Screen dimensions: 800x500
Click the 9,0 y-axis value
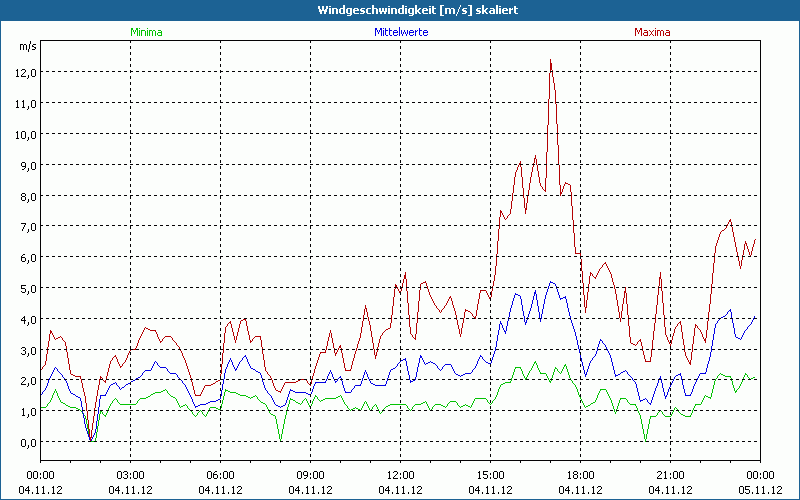click(x=29, y=165)
